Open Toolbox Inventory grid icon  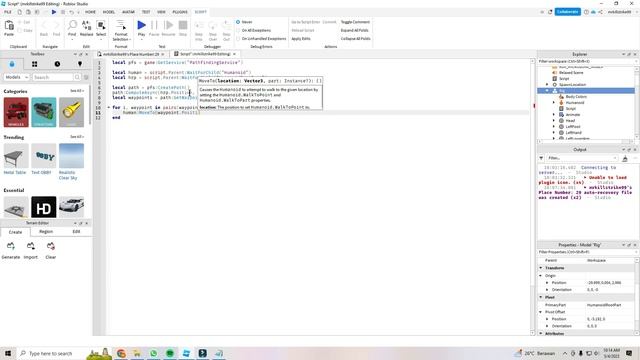click(x=35, y=64)
